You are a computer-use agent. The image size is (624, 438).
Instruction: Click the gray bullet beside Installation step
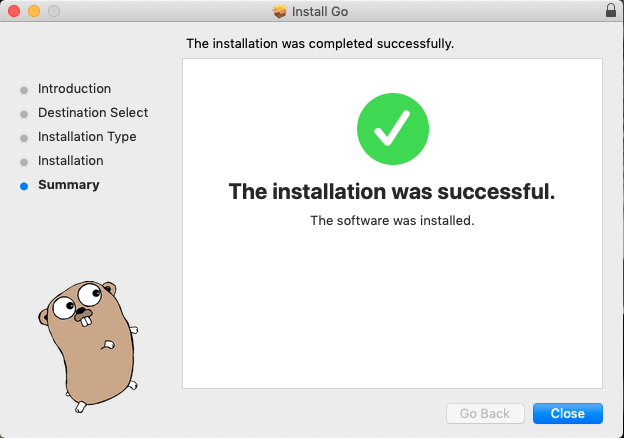[x=24, y=162]
